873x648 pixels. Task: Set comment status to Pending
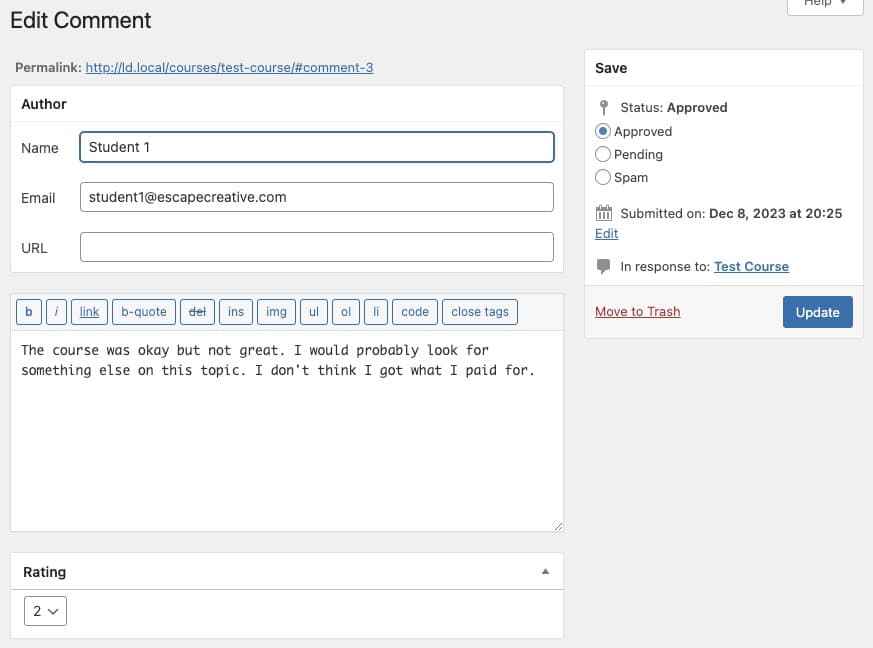coord(602,154)
